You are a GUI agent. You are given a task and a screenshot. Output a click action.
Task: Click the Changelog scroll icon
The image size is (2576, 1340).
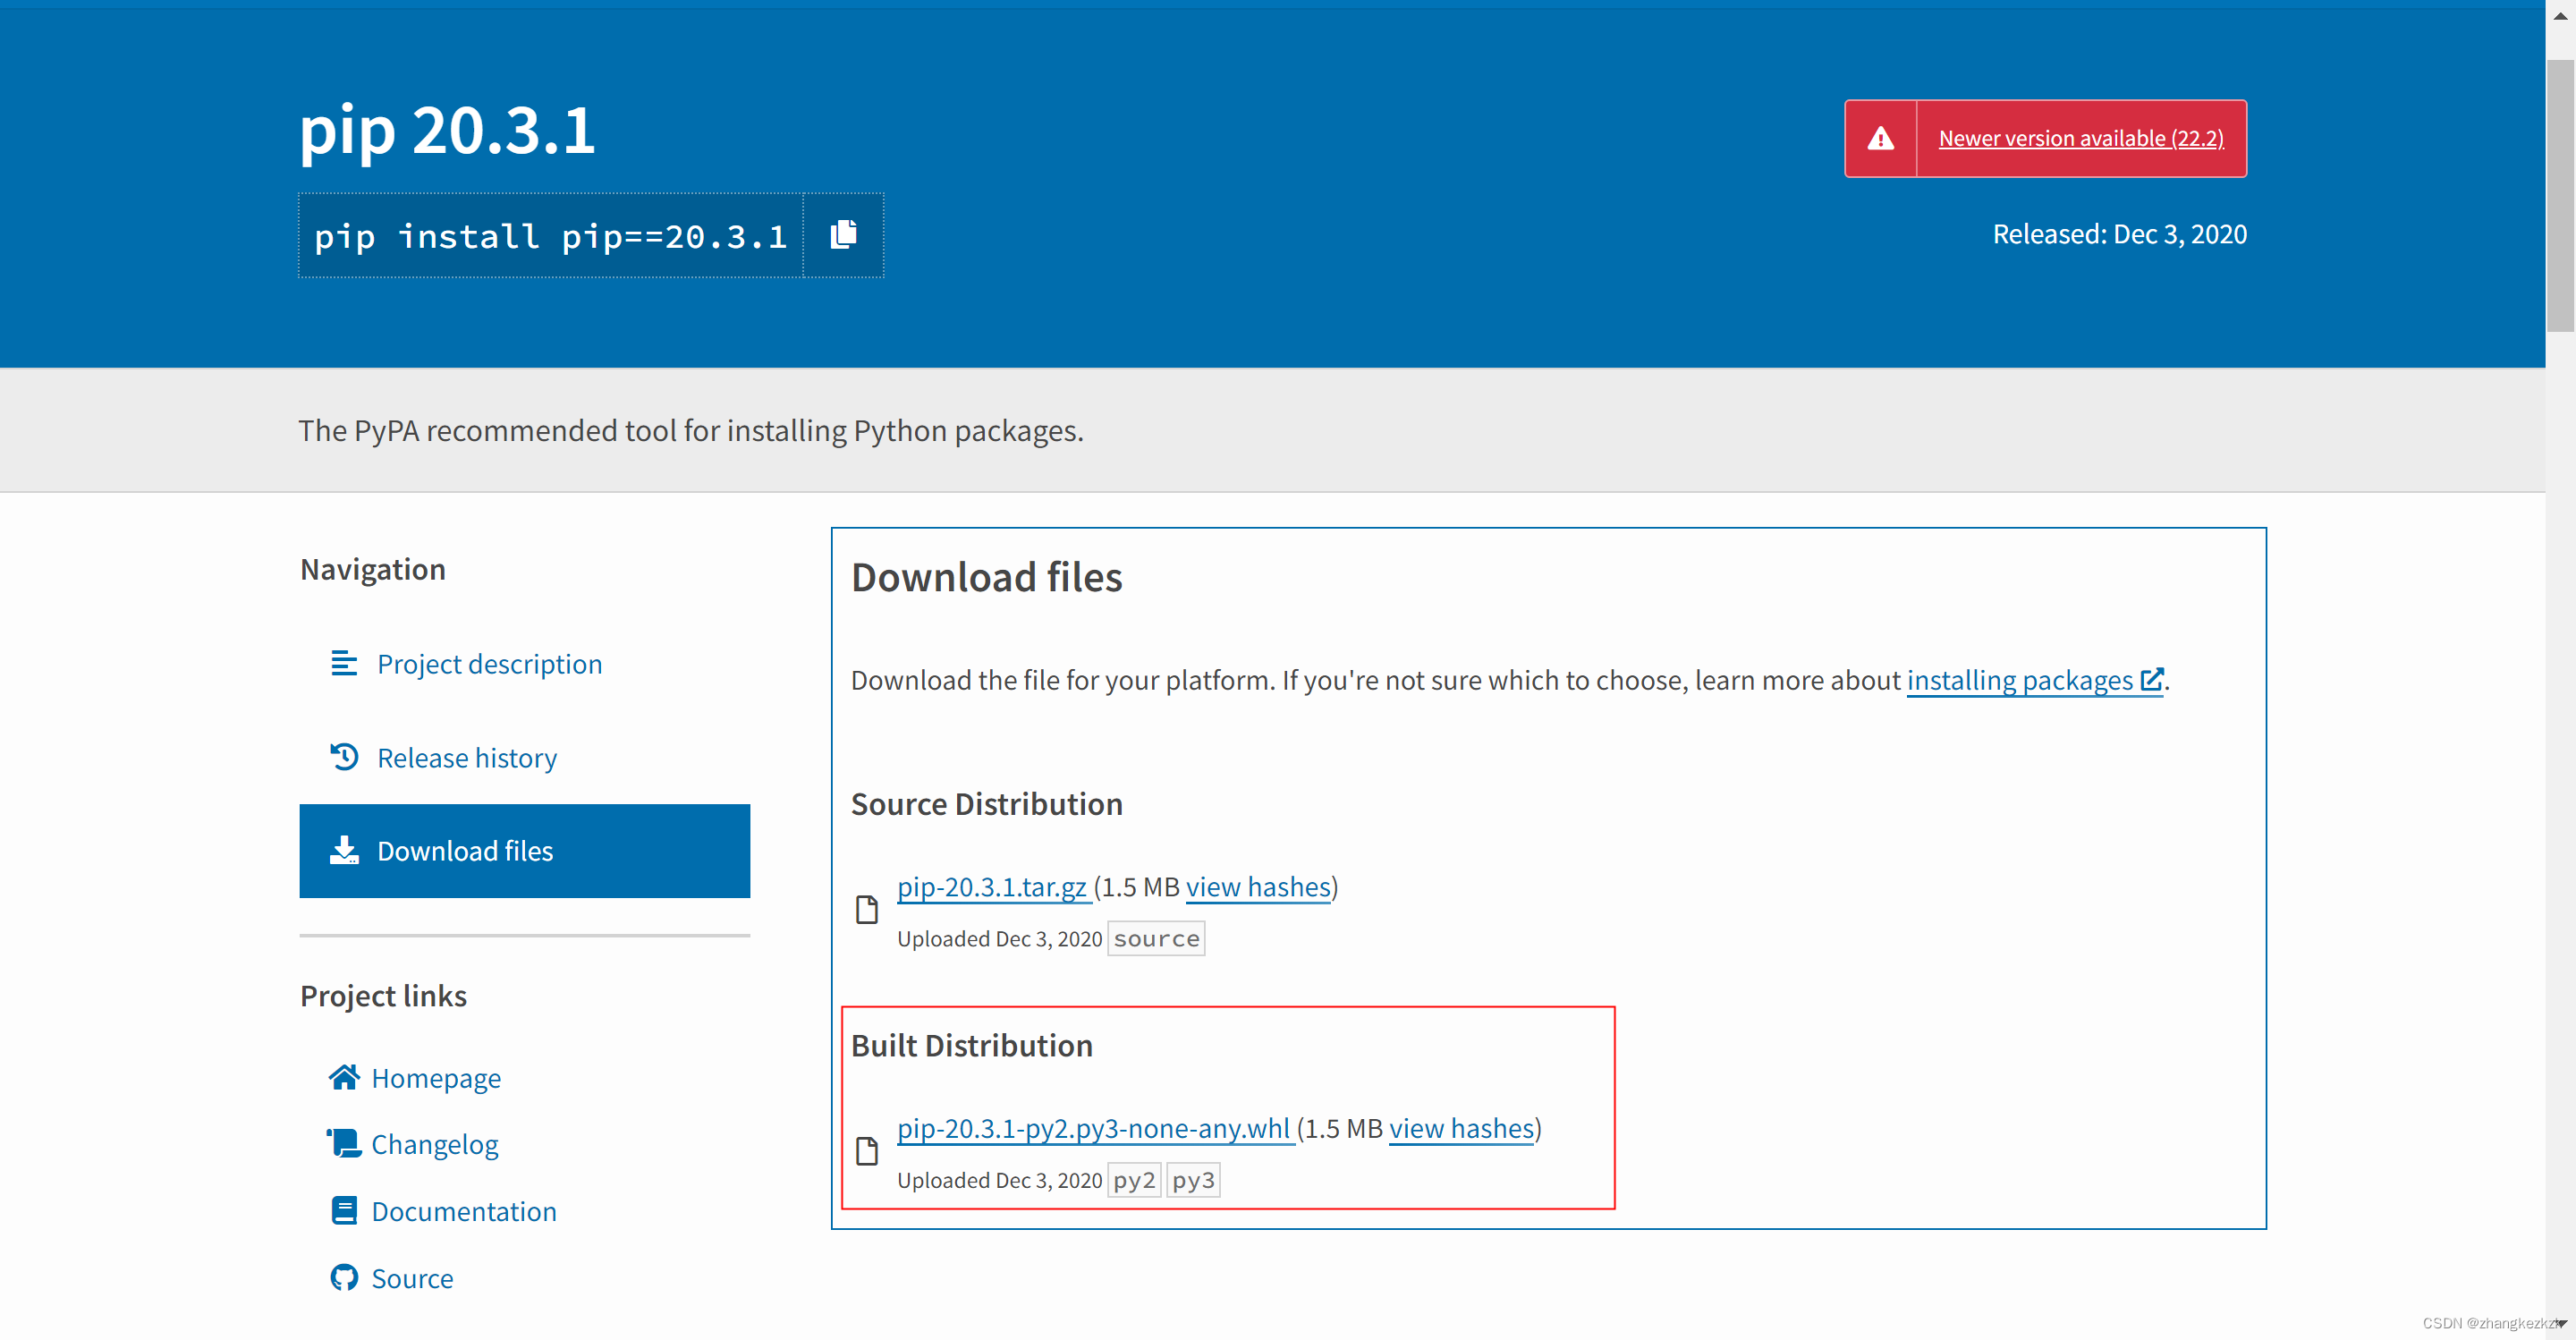pos(344,1143)
